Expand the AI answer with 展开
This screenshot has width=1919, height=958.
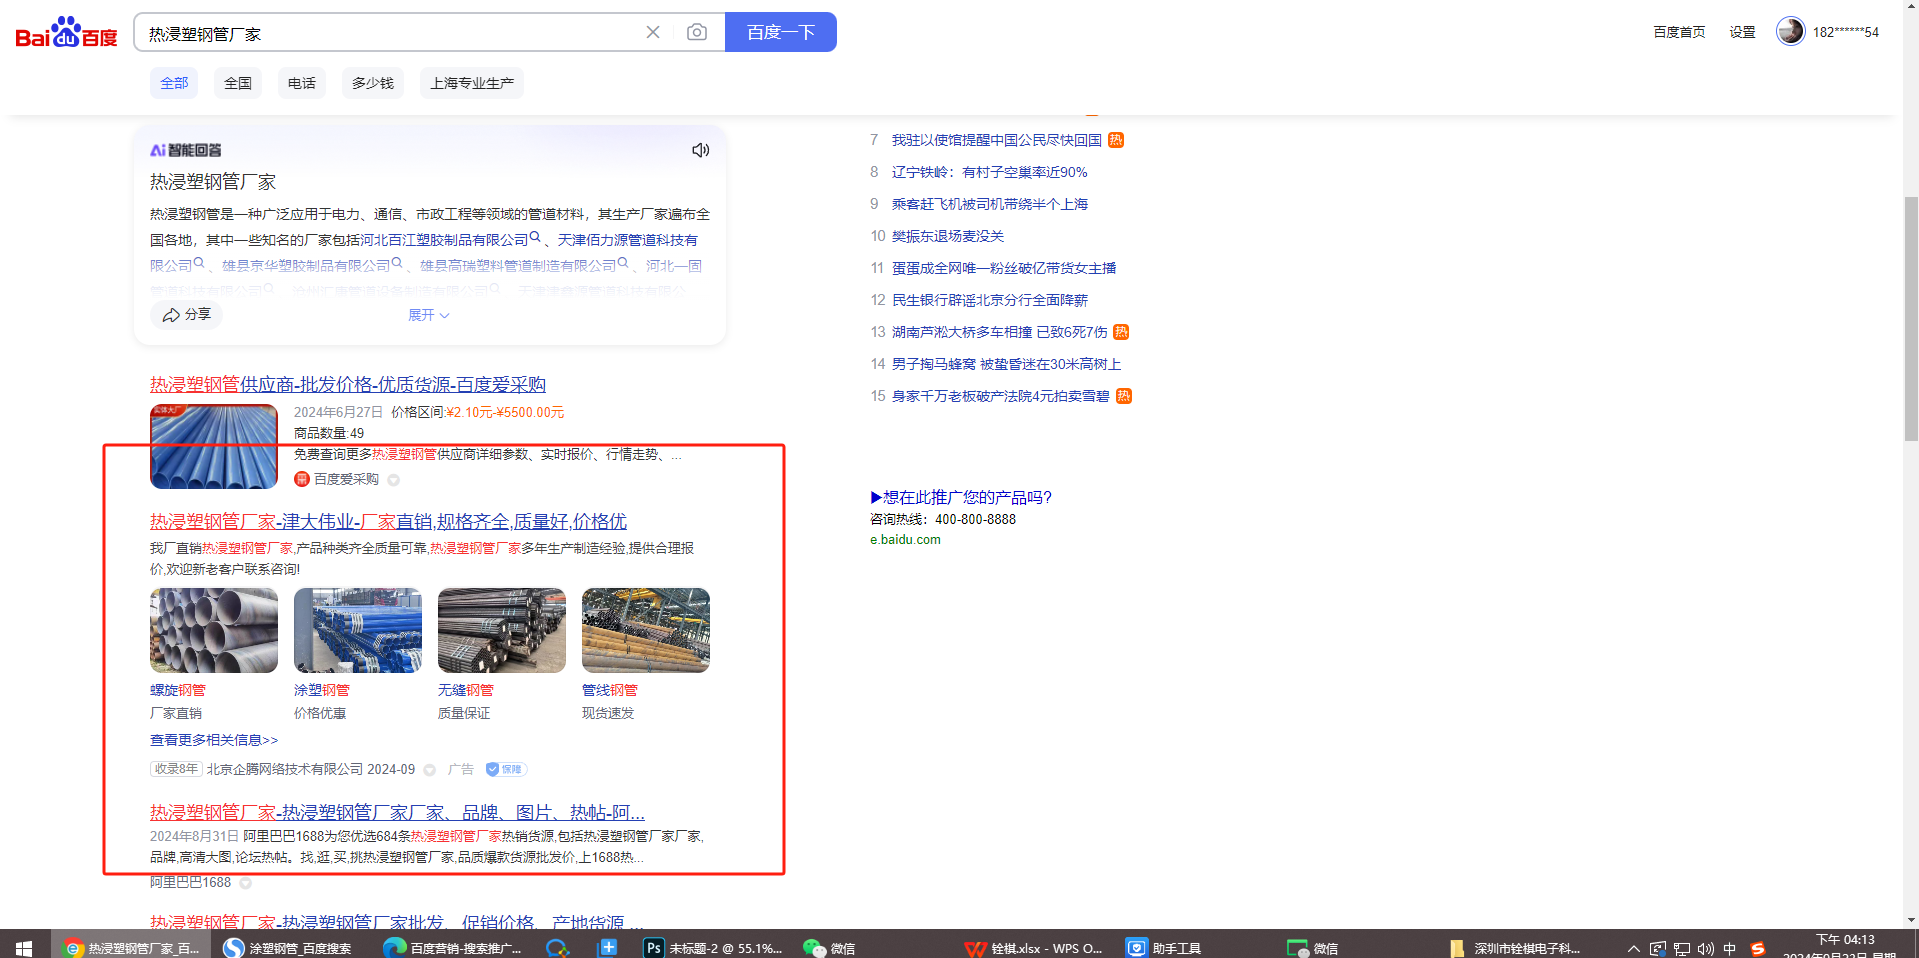point(428,315)
